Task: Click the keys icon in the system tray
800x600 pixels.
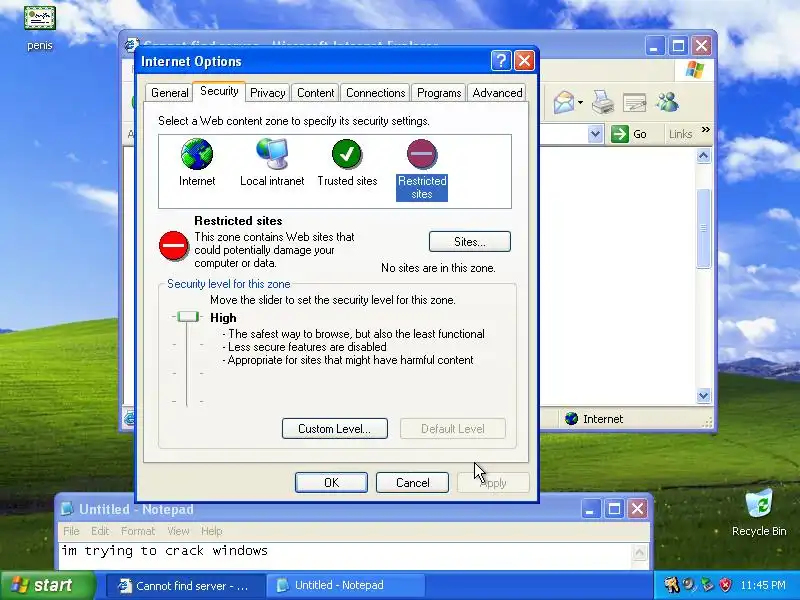Action: pyautogui.click(x=671, y=585)
